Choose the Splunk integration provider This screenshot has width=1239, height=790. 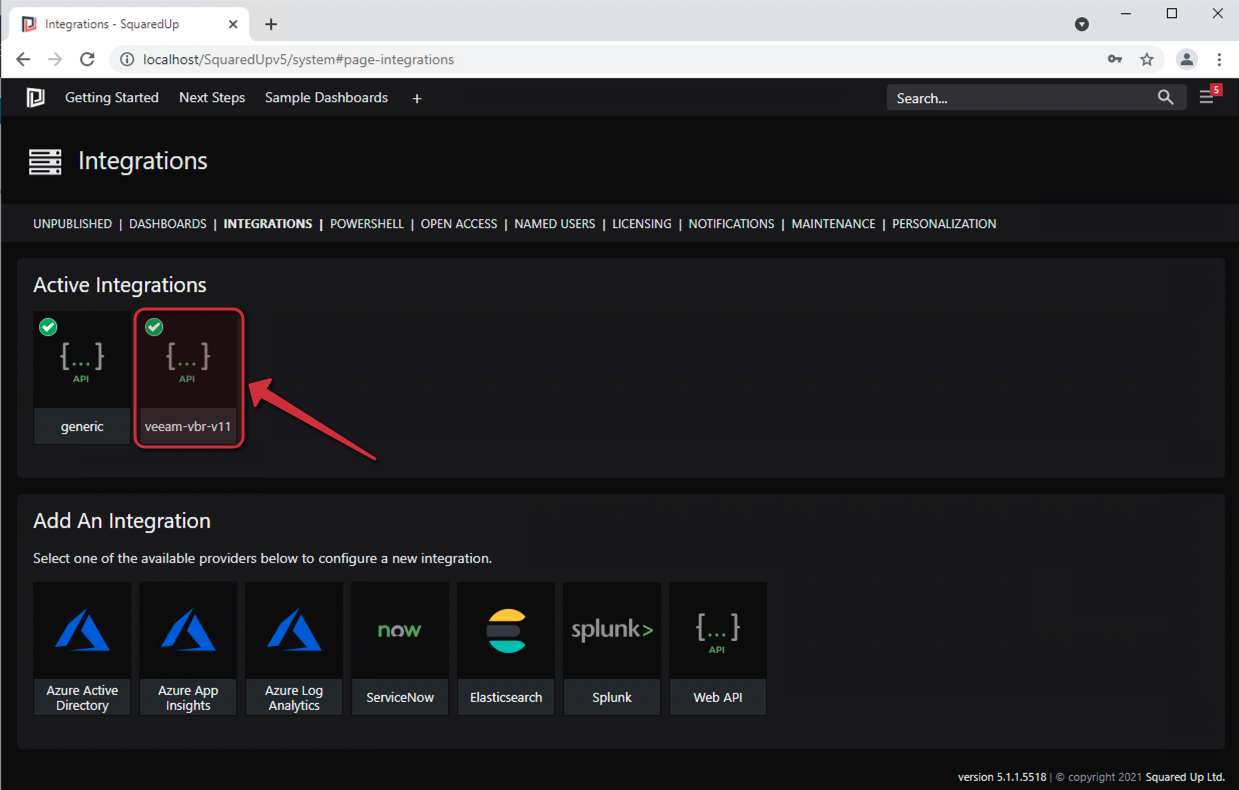[612, 648]
